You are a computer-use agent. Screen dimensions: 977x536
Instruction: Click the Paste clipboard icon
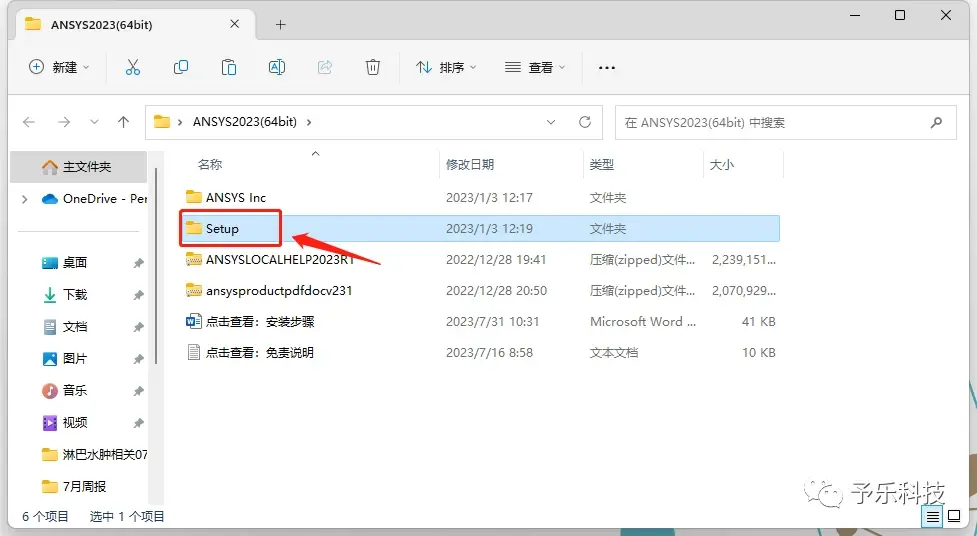(229, 67)
